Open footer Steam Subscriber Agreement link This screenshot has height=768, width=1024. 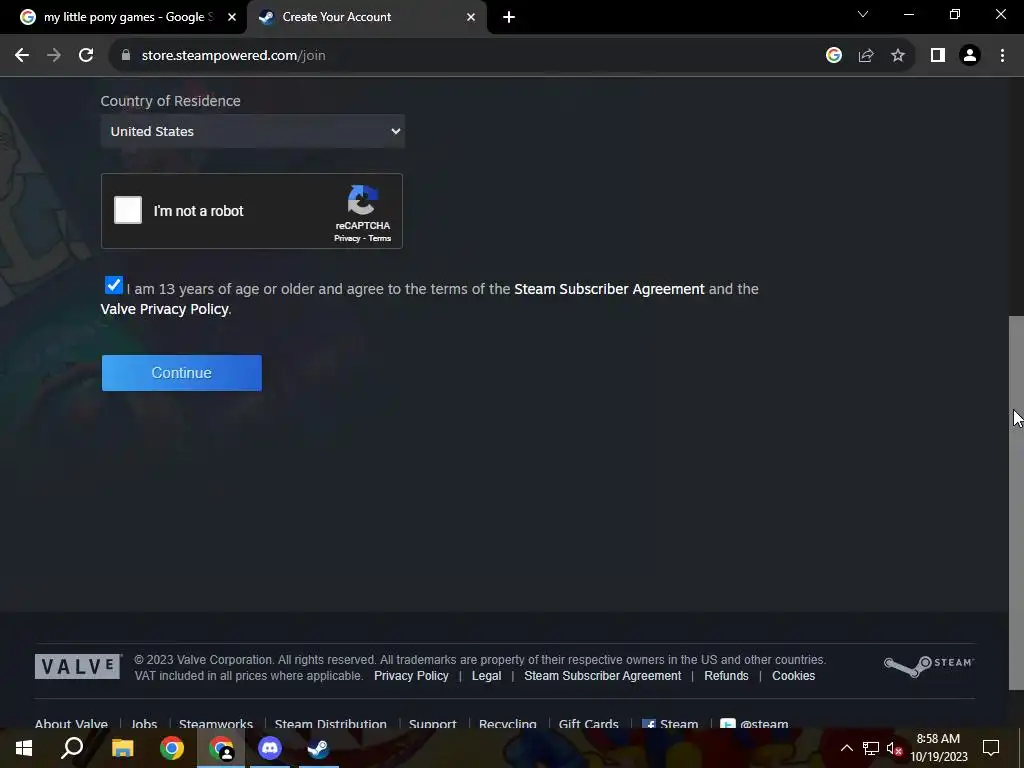[602, 676]
